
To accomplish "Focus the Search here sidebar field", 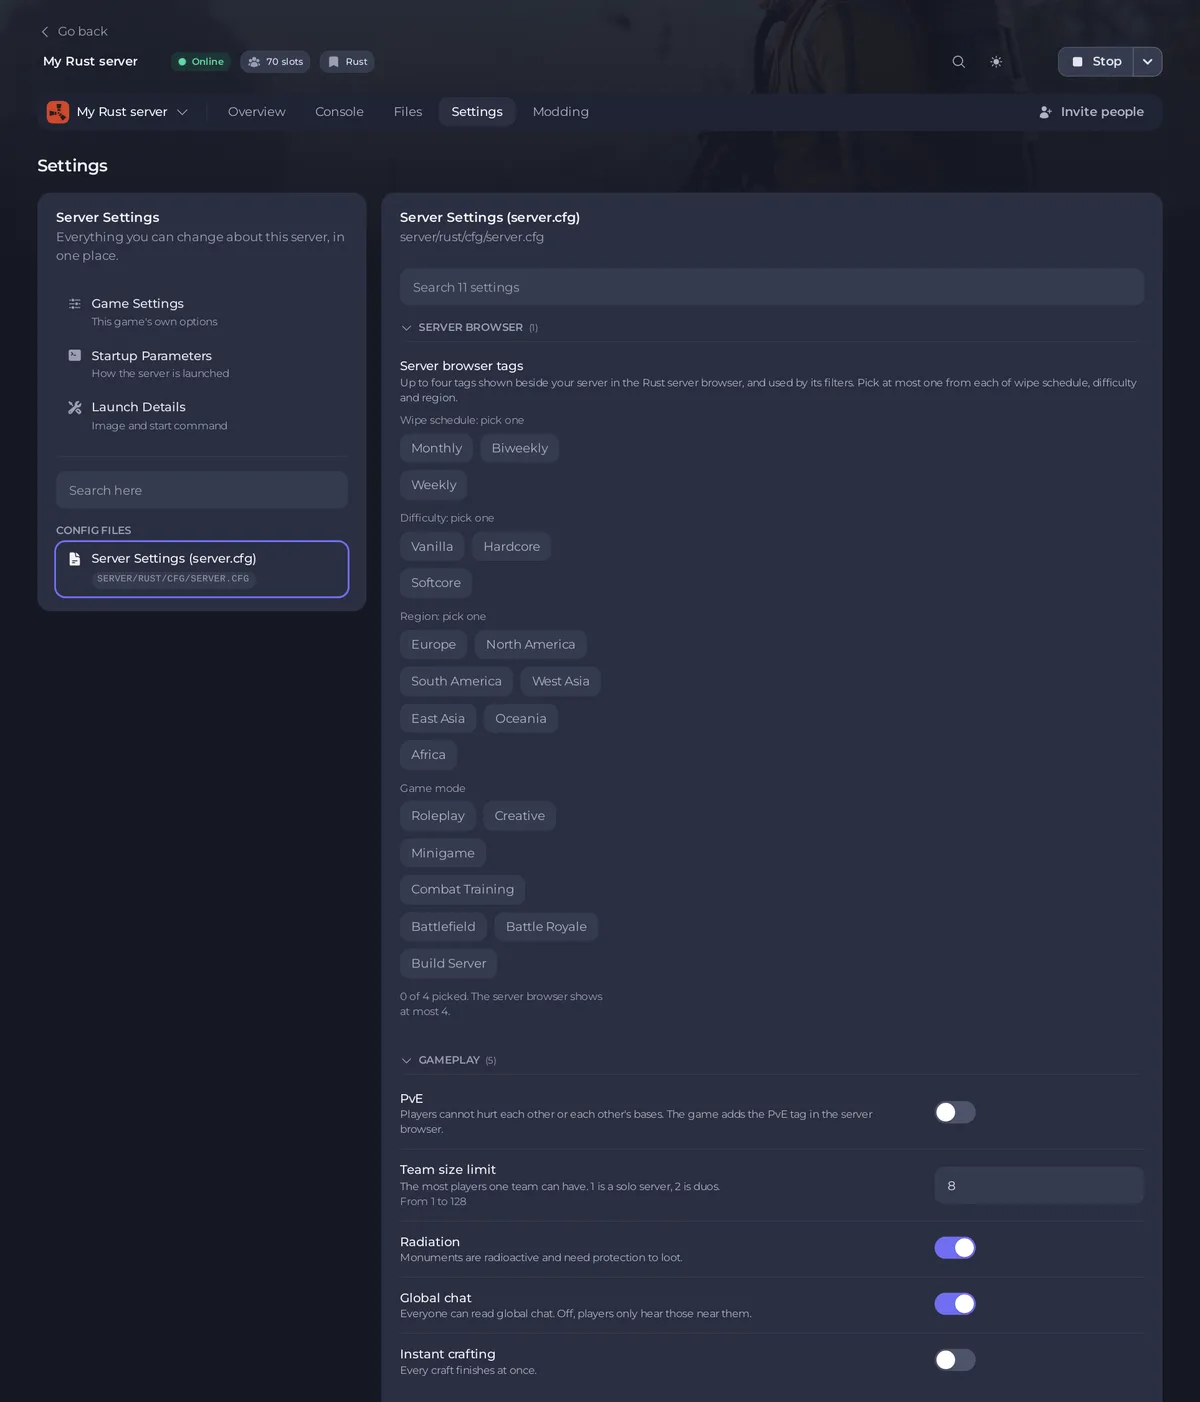I will (x=202, y=490).
